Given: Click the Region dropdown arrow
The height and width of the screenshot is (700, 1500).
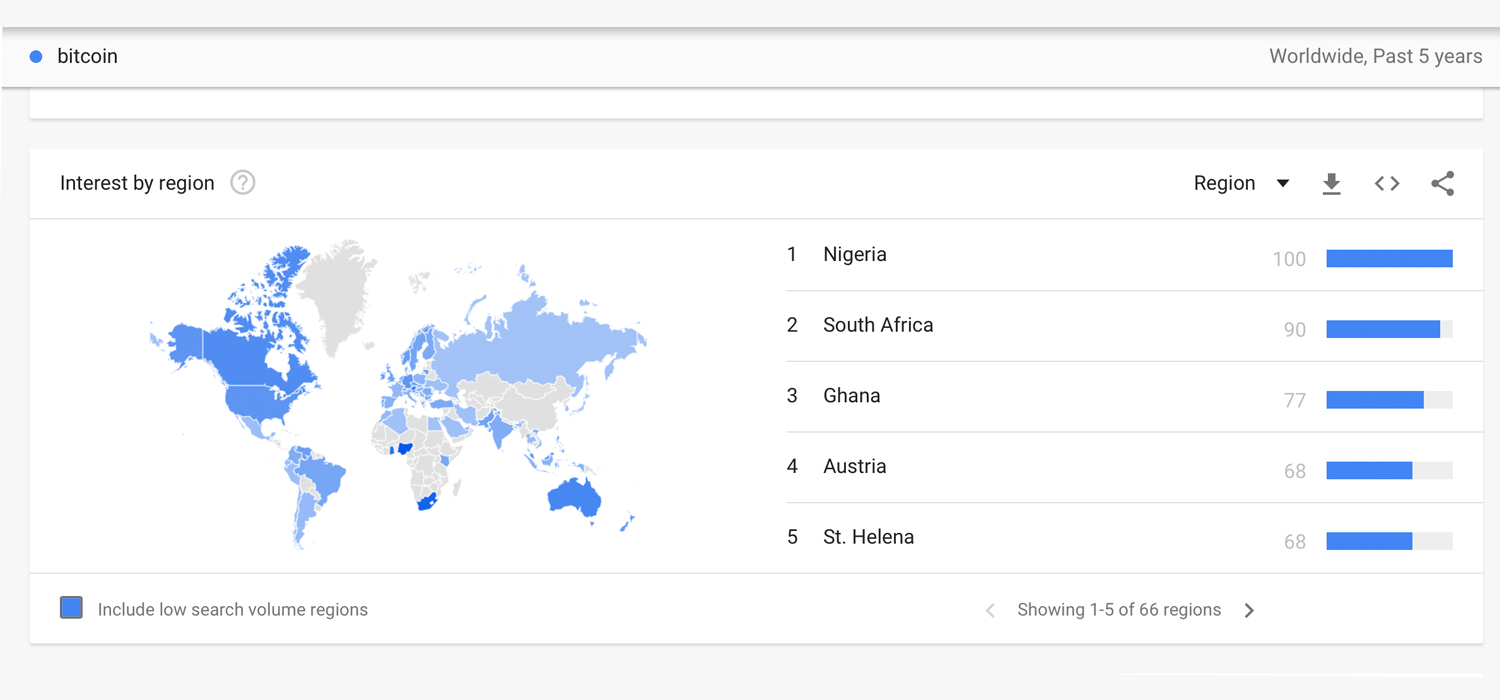Looking at the screenshot, I should coord(1283,184).
